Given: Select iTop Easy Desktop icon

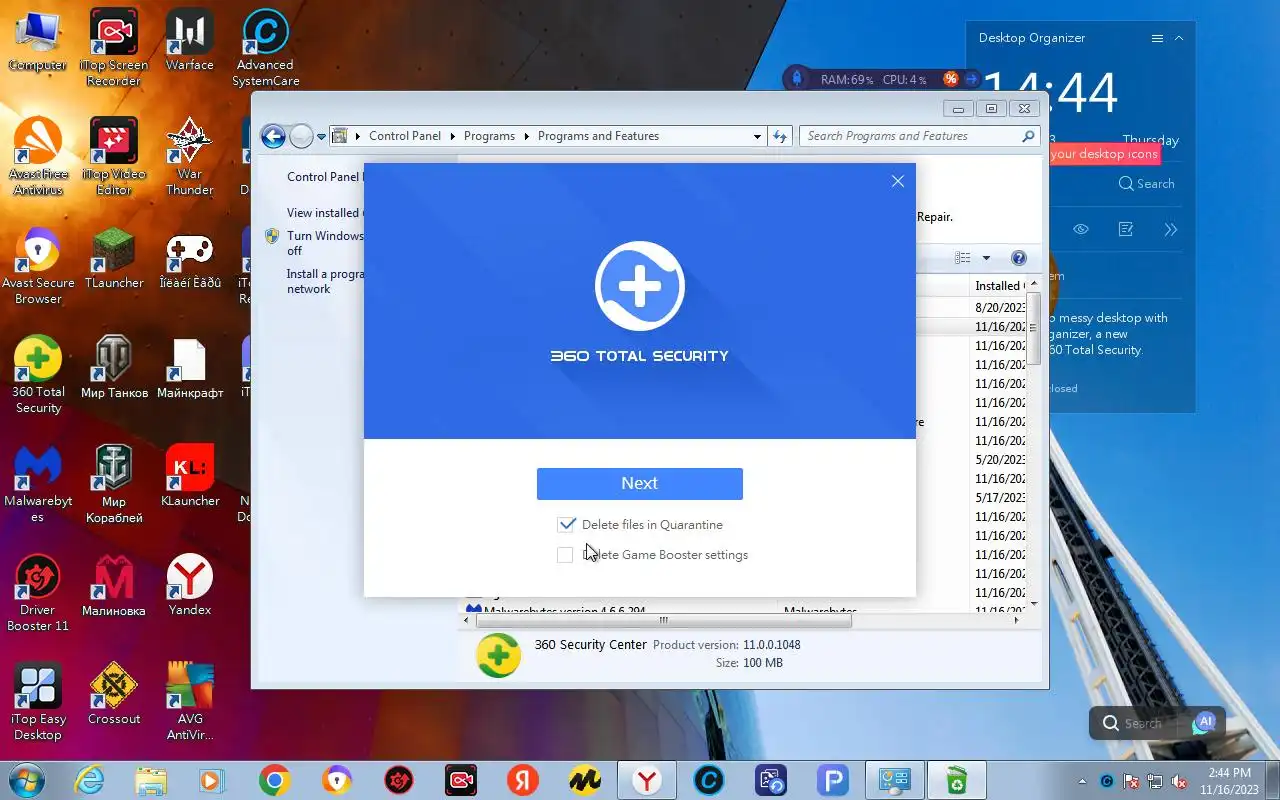Looking at the screenshot, I should (x=38, y=701).
